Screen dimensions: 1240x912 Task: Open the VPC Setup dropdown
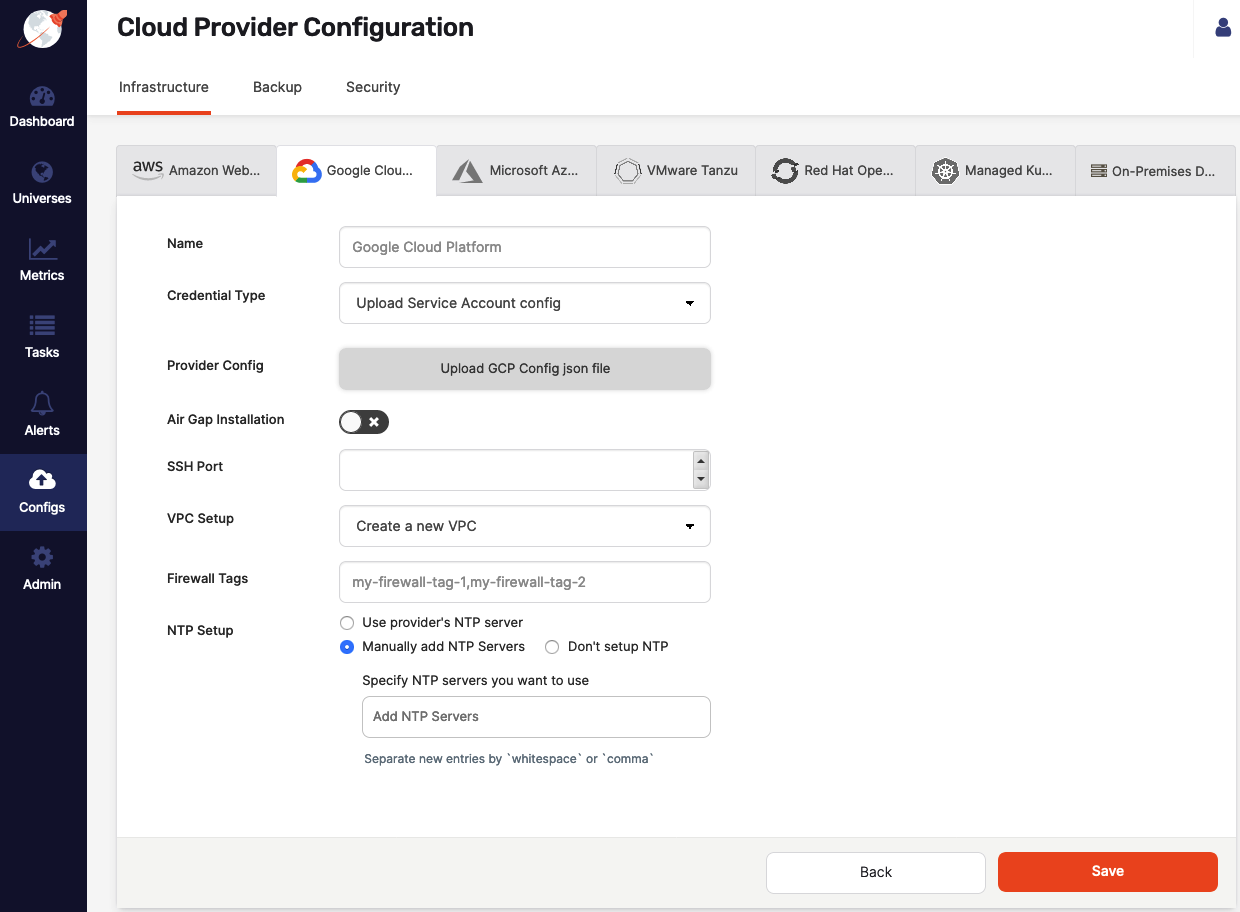tap(525, 526)
